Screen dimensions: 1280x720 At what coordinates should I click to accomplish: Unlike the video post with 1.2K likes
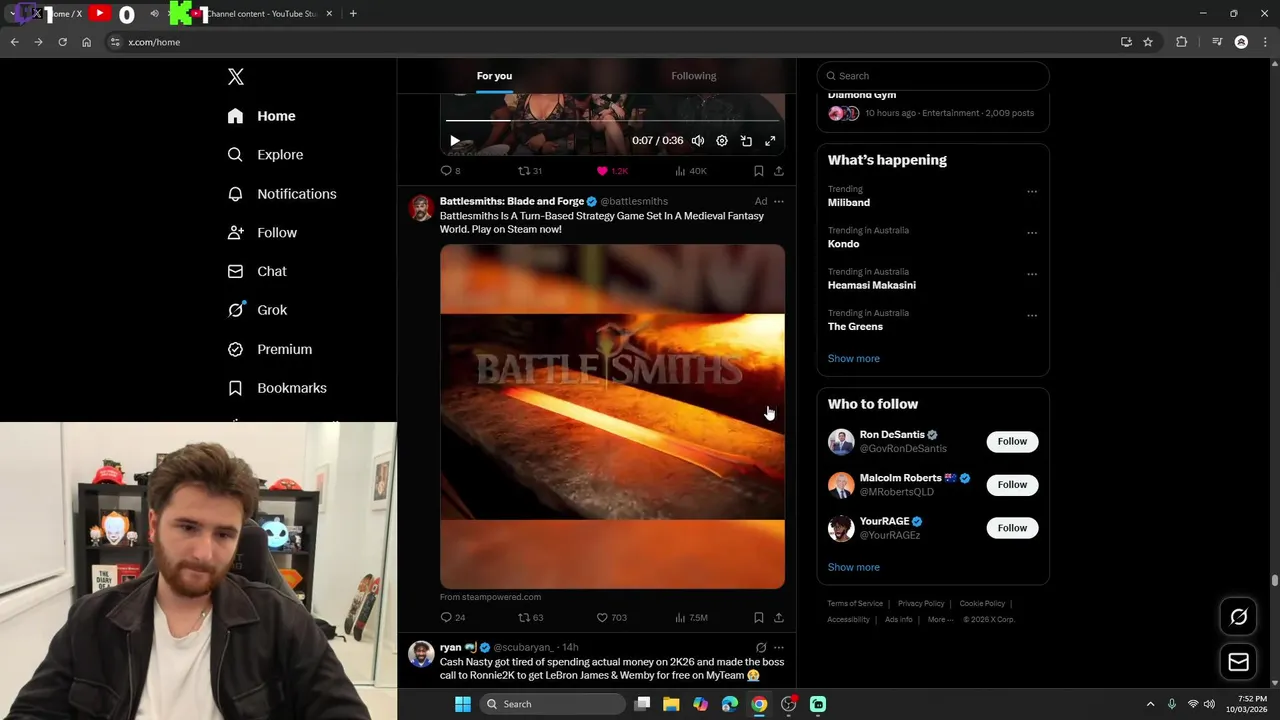612,171
